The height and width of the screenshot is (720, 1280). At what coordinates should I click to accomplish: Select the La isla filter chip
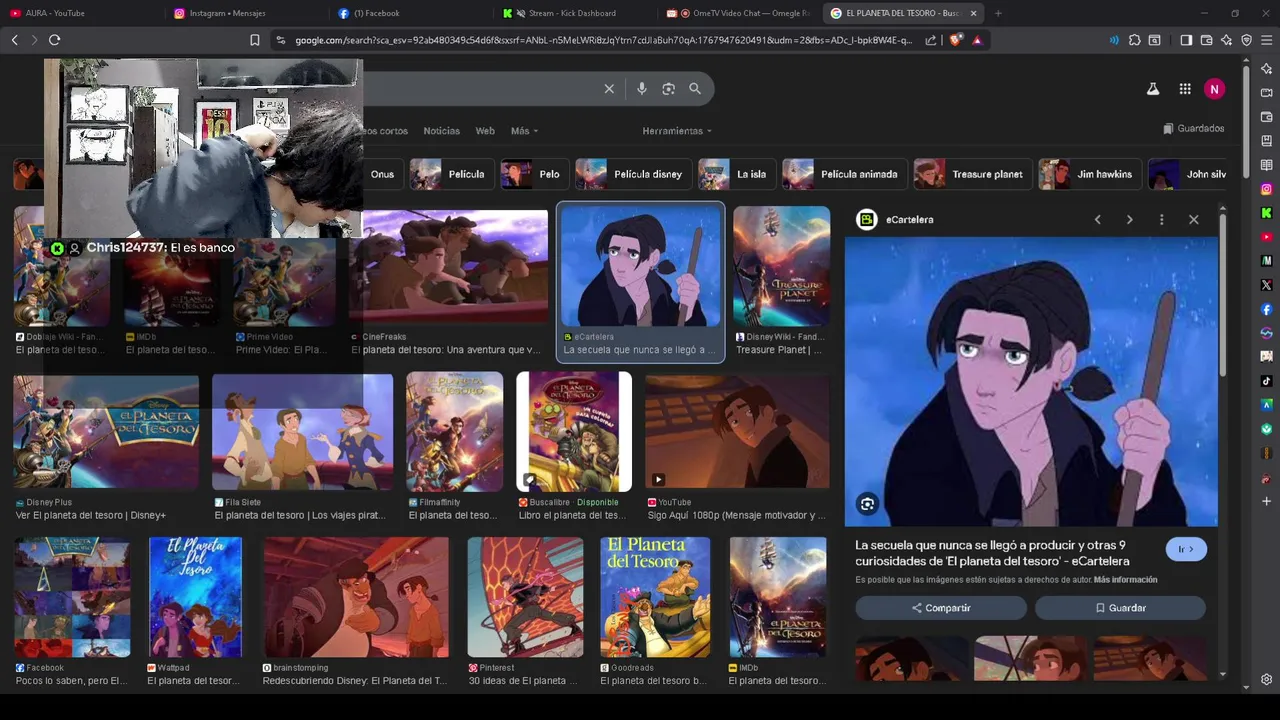tap(735, 174)
